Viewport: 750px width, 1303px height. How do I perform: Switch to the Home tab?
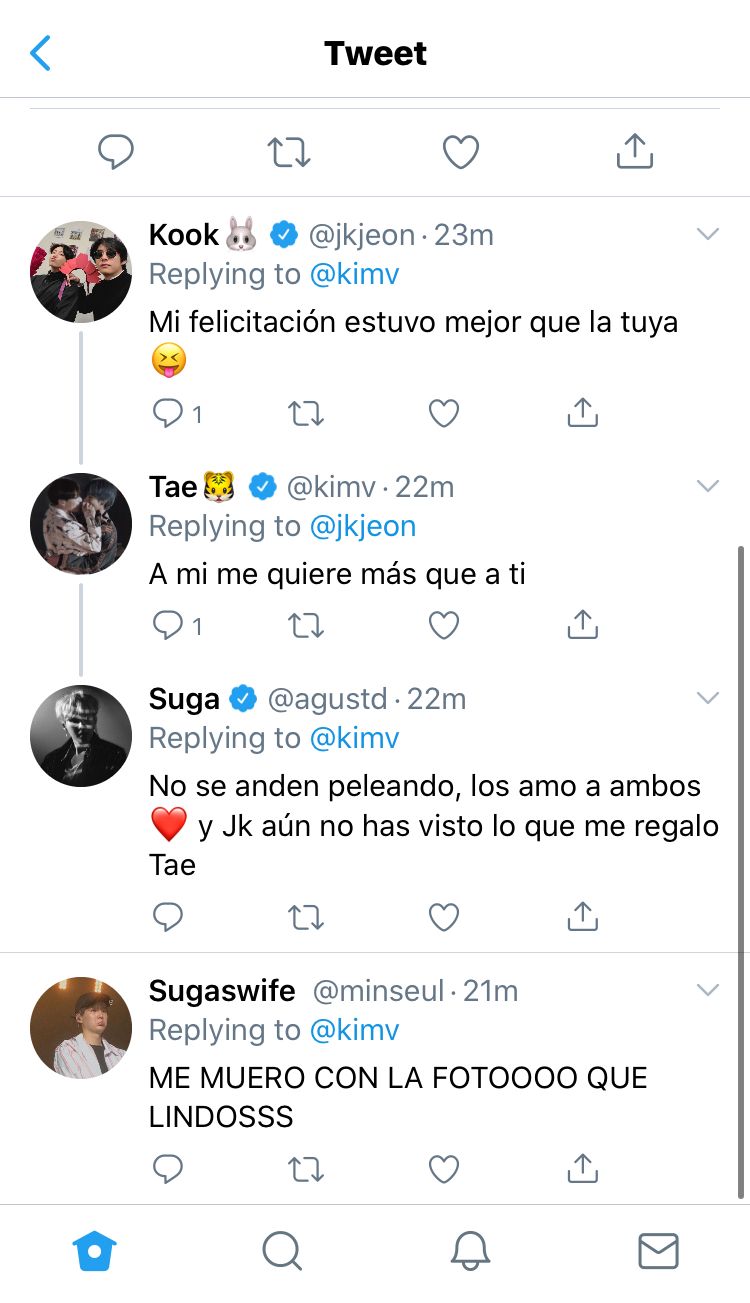95,1251
